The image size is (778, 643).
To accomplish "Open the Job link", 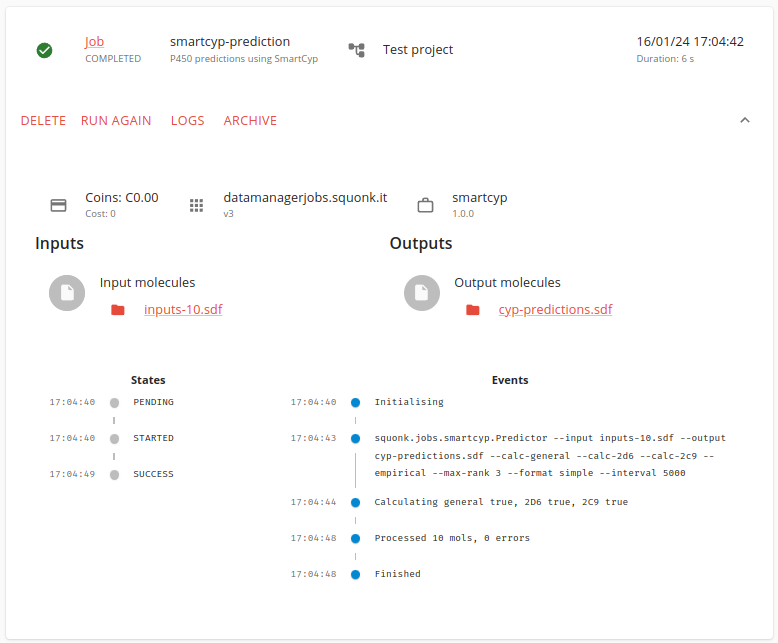I will pos(94,42).
